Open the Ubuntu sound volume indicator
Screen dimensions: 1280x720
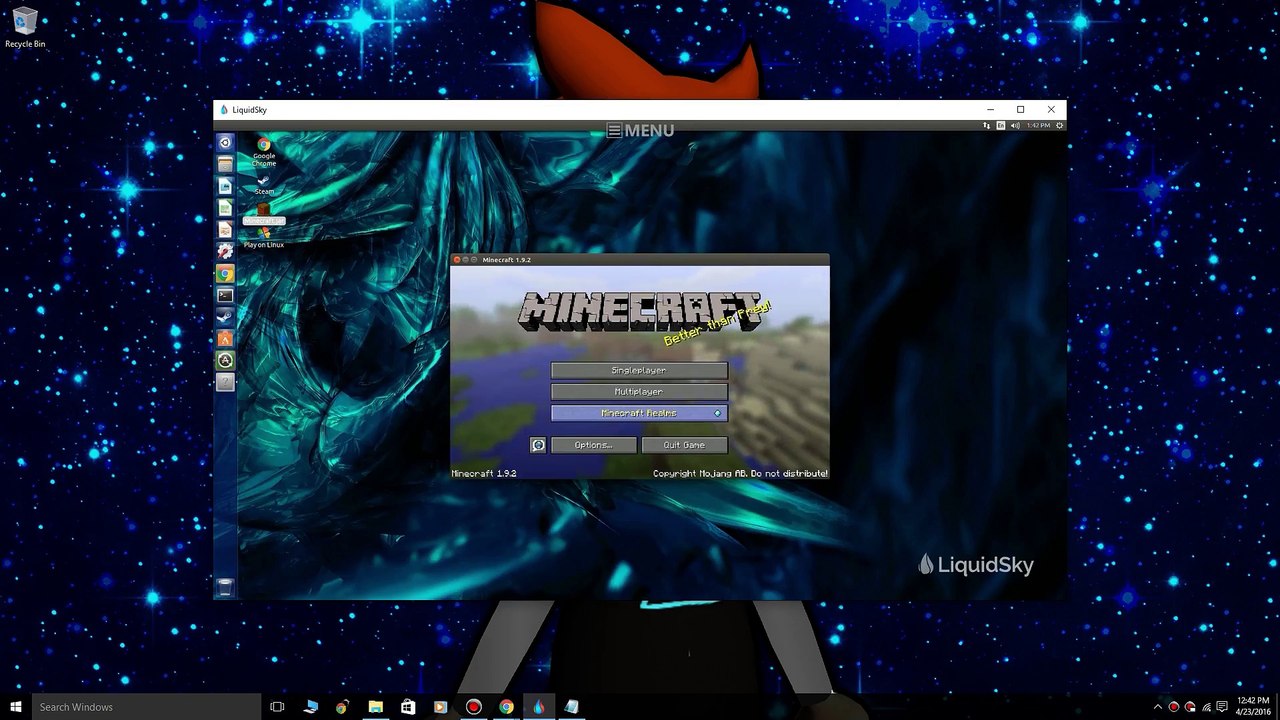1015,126
